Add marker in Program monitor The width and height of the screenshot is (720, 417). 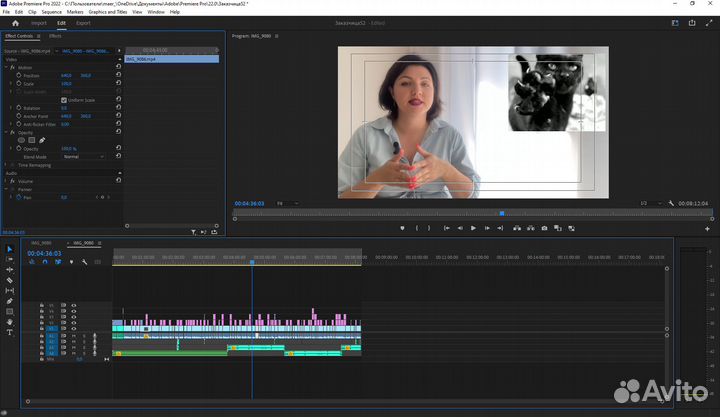point(402,228)
